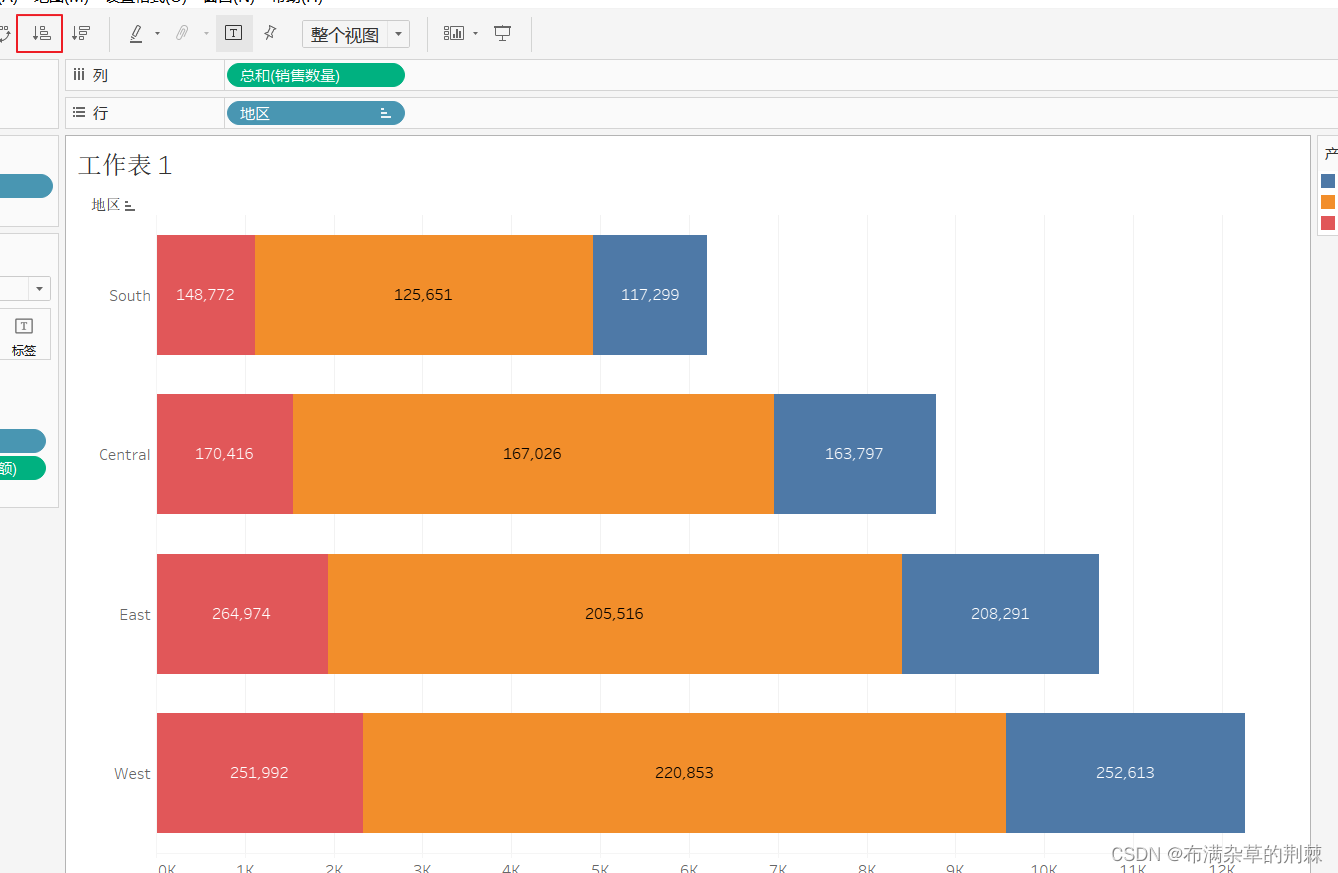Click the columns shelf icon labeled 列

[x=80, y=75]
